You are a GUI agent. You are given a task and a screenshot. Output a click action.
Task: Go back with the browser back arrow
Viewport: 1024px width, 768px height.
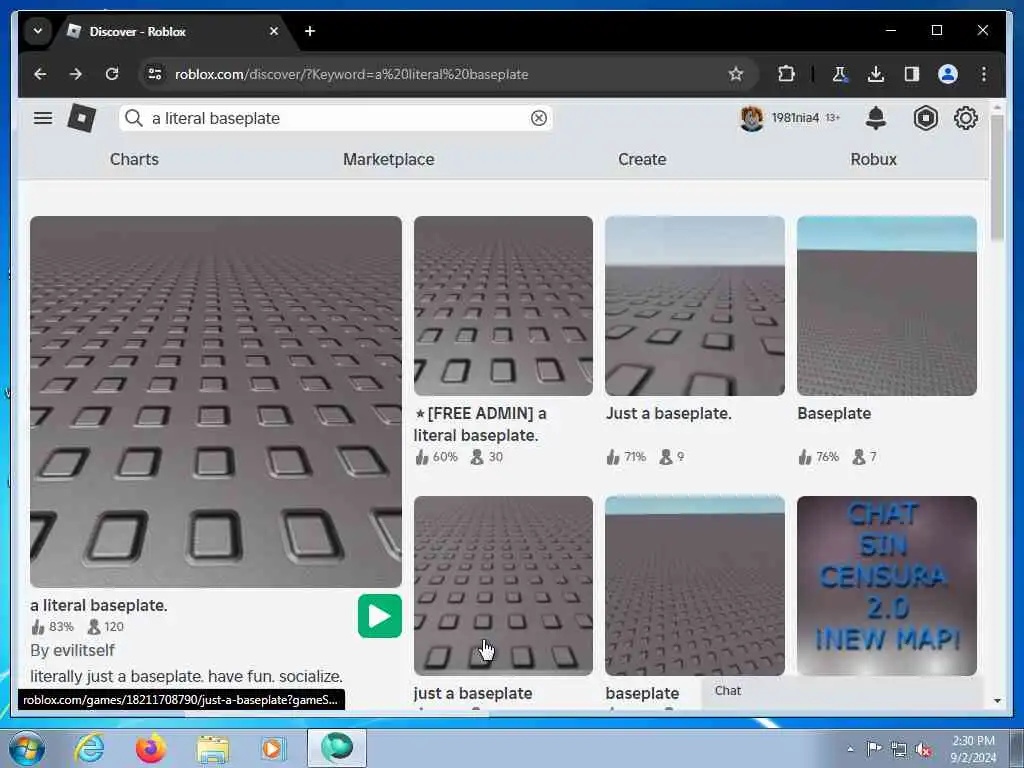(40, 74)
